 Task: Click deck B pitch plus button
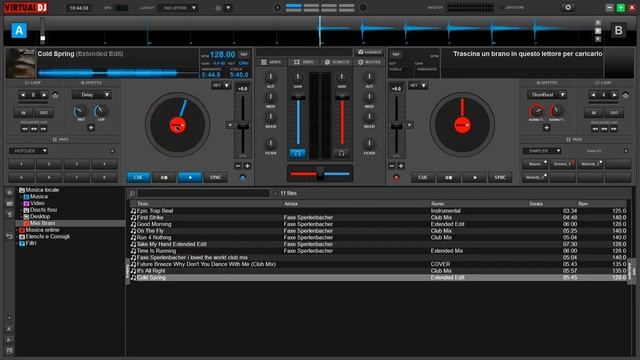tap(401, 166)
